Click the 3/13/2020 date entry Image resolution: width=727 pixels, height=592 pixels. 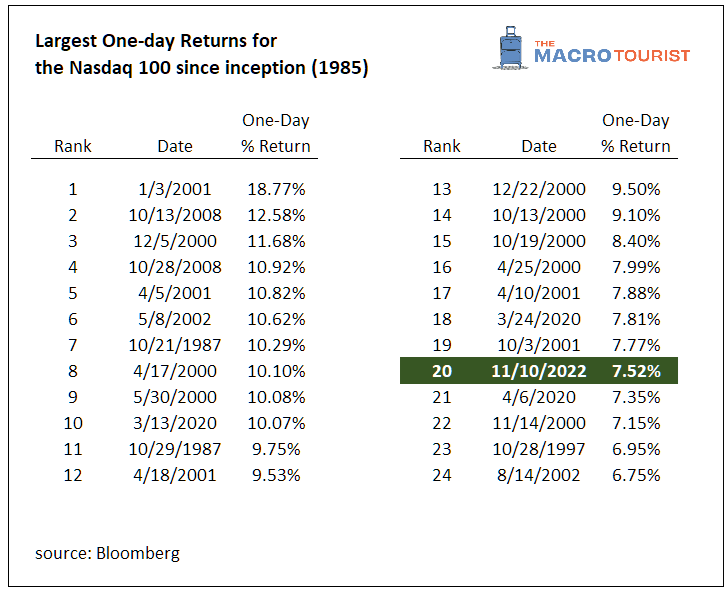pos(175,423)
